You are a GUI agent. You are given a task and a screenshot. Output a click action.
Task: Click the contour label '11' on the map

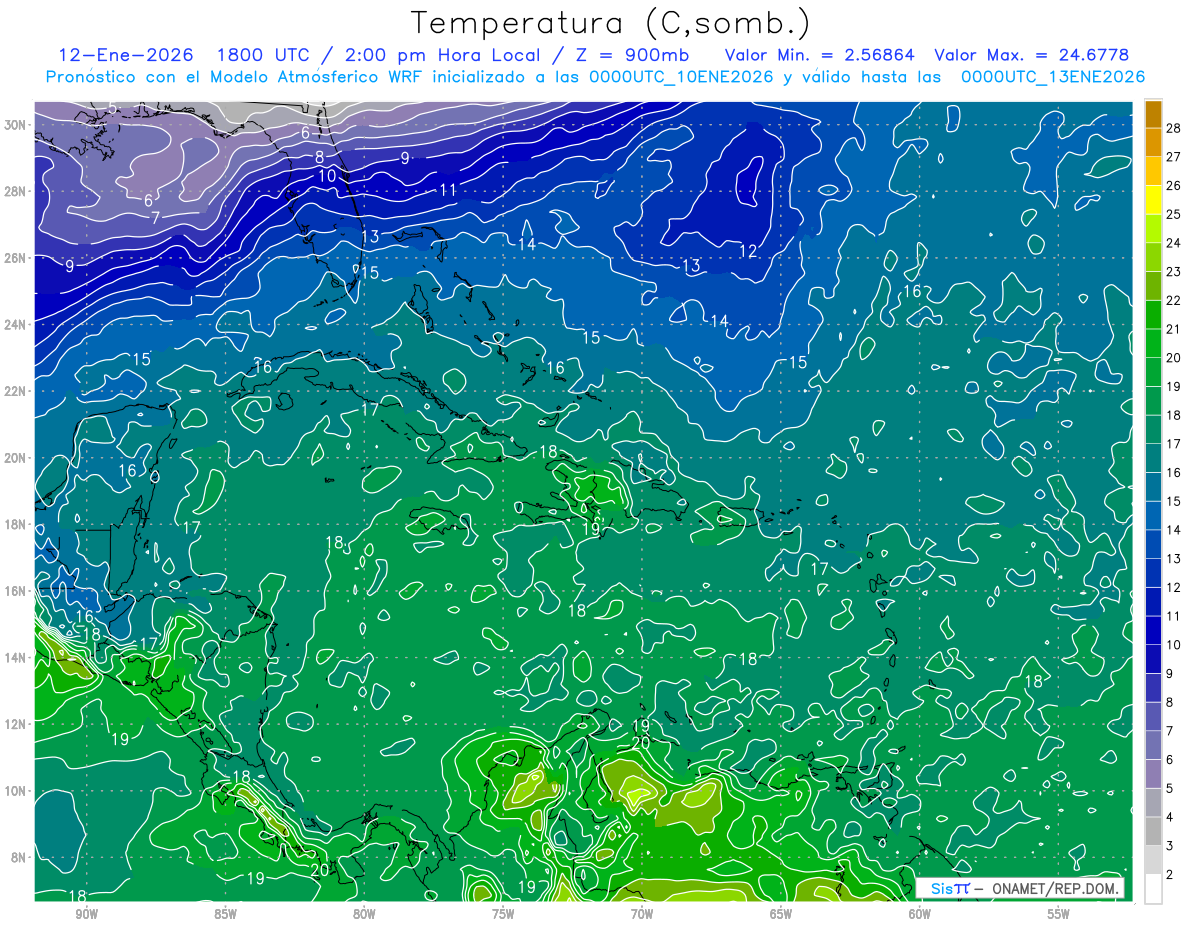(448, 190)
